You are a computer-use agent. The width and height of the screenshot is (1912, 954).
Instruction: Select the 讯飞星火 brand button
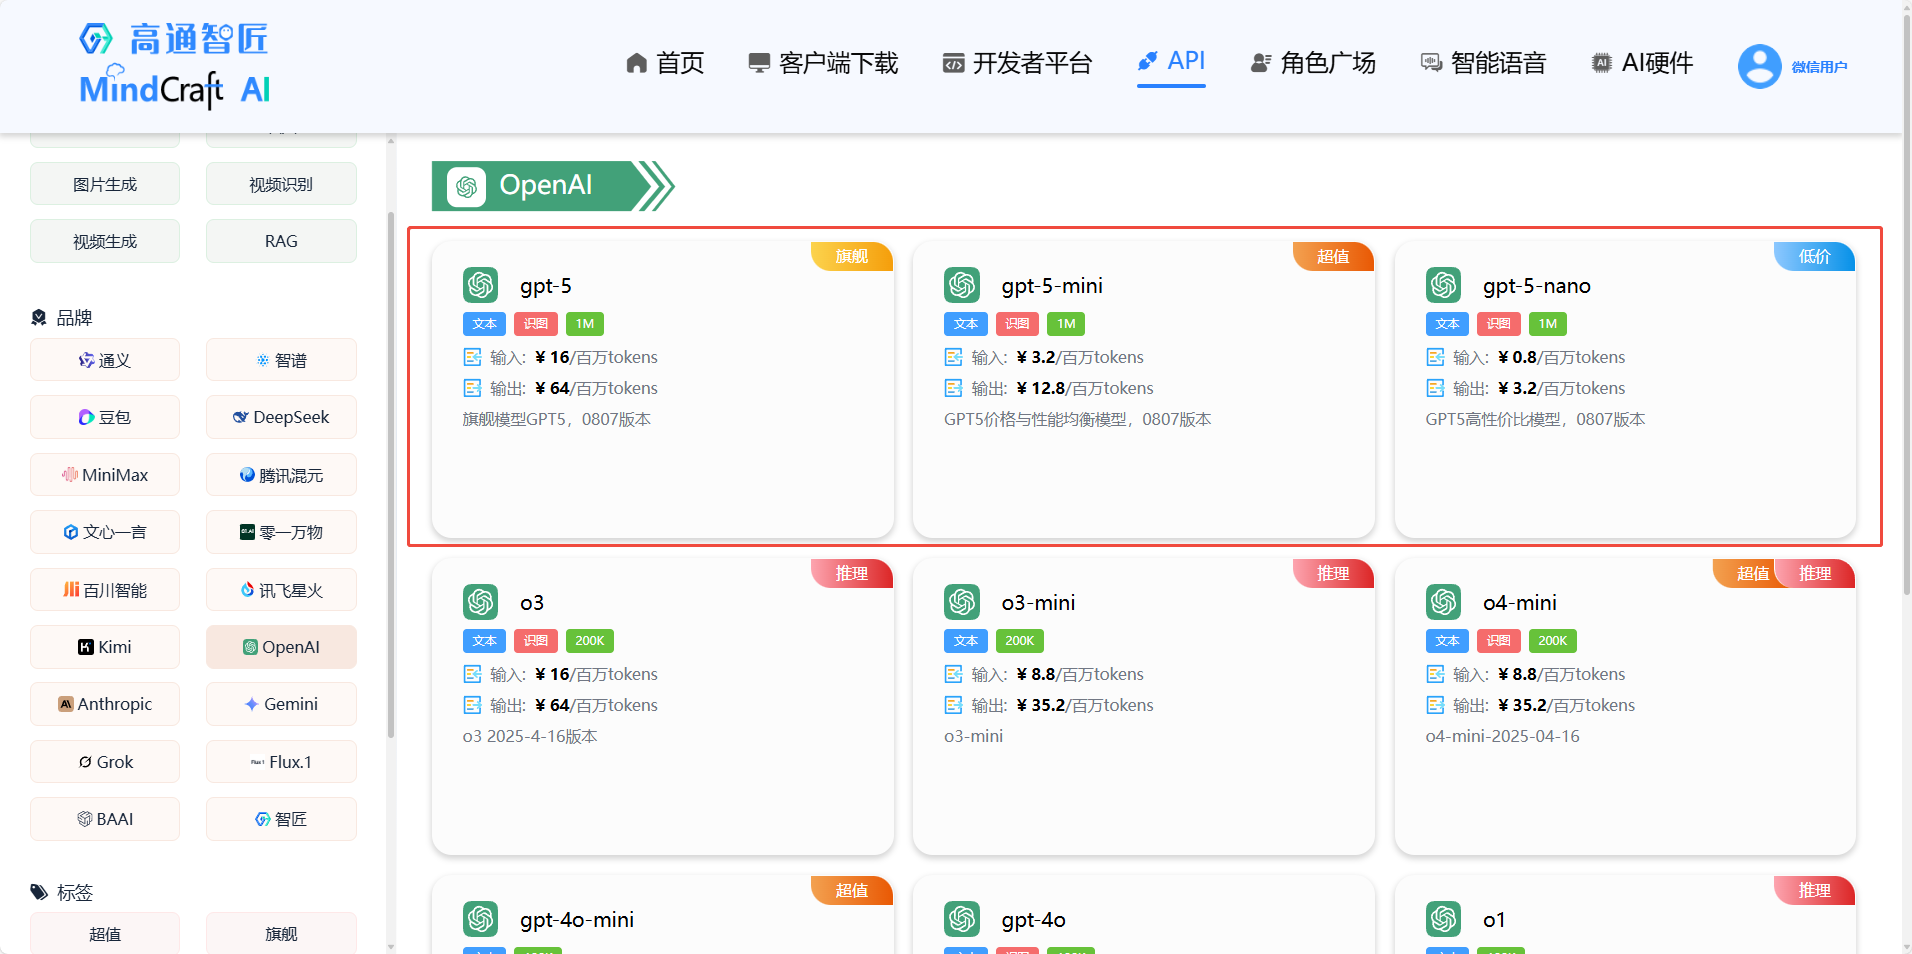point(281,590)
